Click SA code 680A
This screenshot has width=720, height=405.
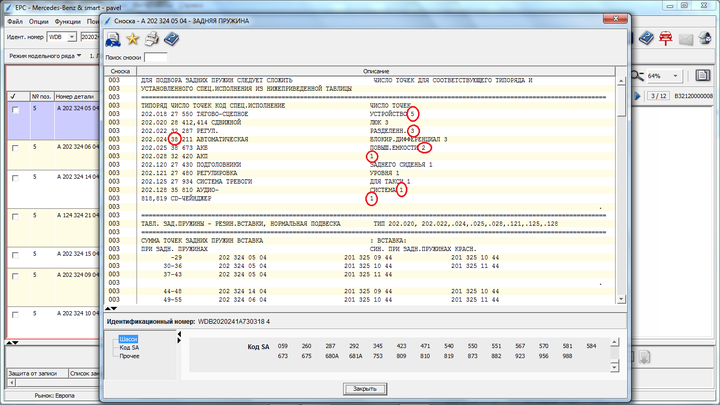[332, 356]
